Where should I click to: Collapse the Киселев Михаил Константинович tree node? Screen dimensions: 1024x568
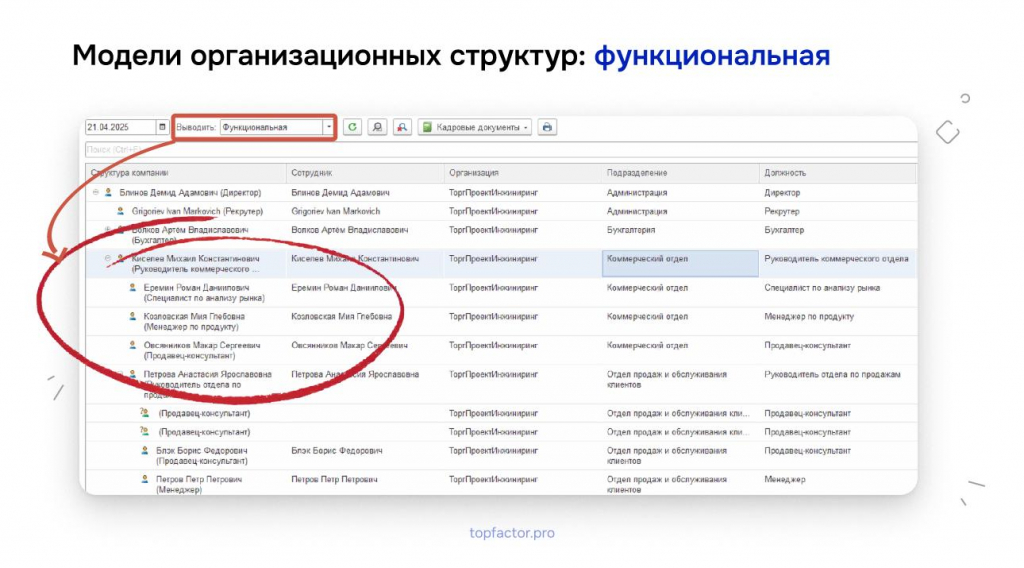click(x=108, y=259)
